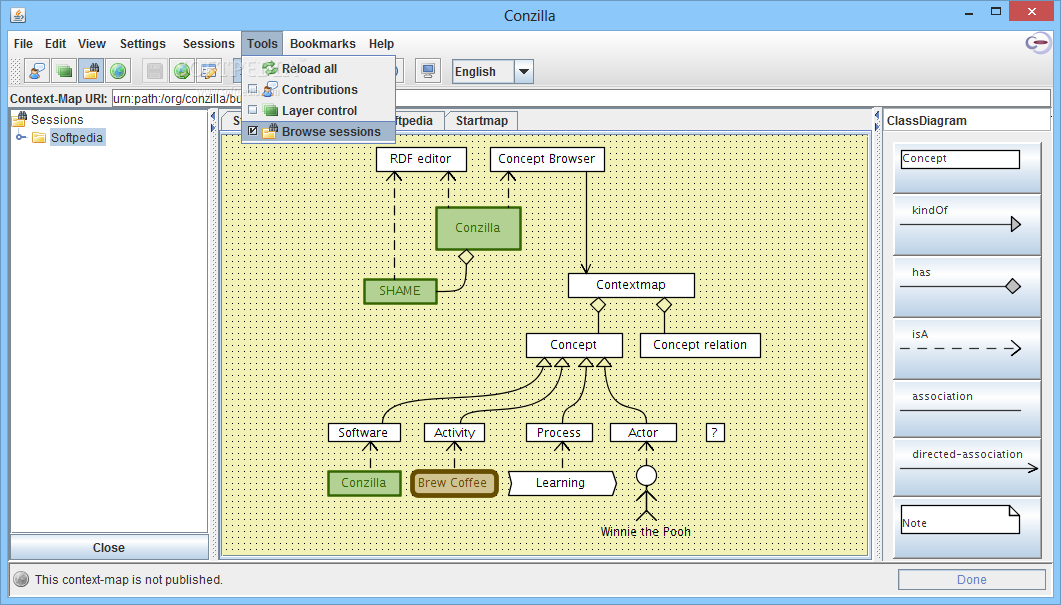Click 'This context-map is not published.' text
Viewport: 1061px width, 605px height.
click(x=129, y=579)
